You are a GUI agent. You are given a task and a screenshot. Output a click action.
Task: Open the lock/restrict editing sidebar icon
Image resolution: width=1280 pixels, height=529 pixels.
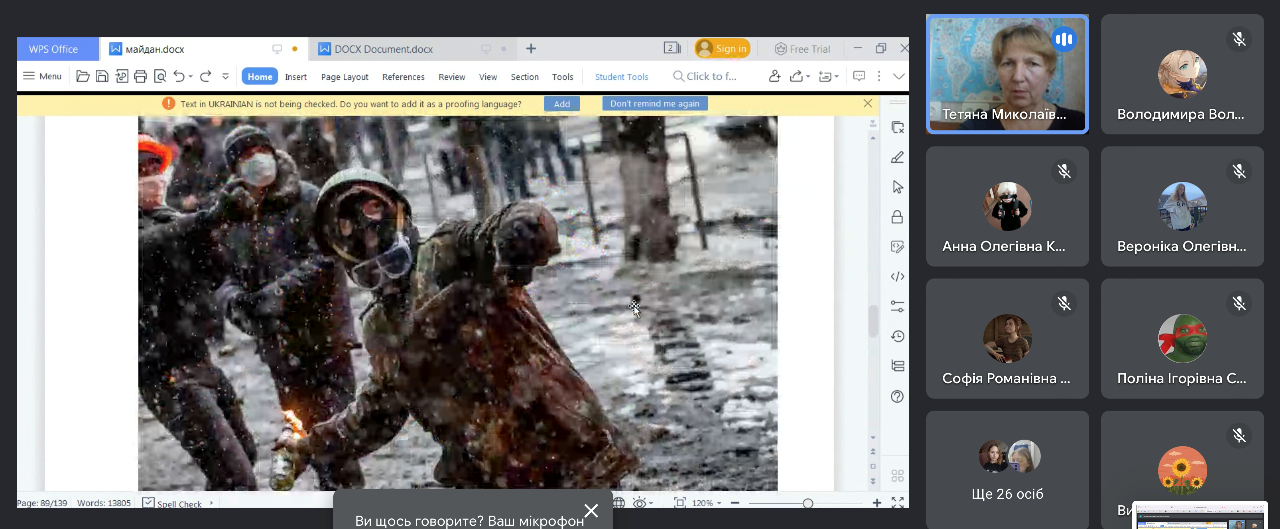[897, 217]
